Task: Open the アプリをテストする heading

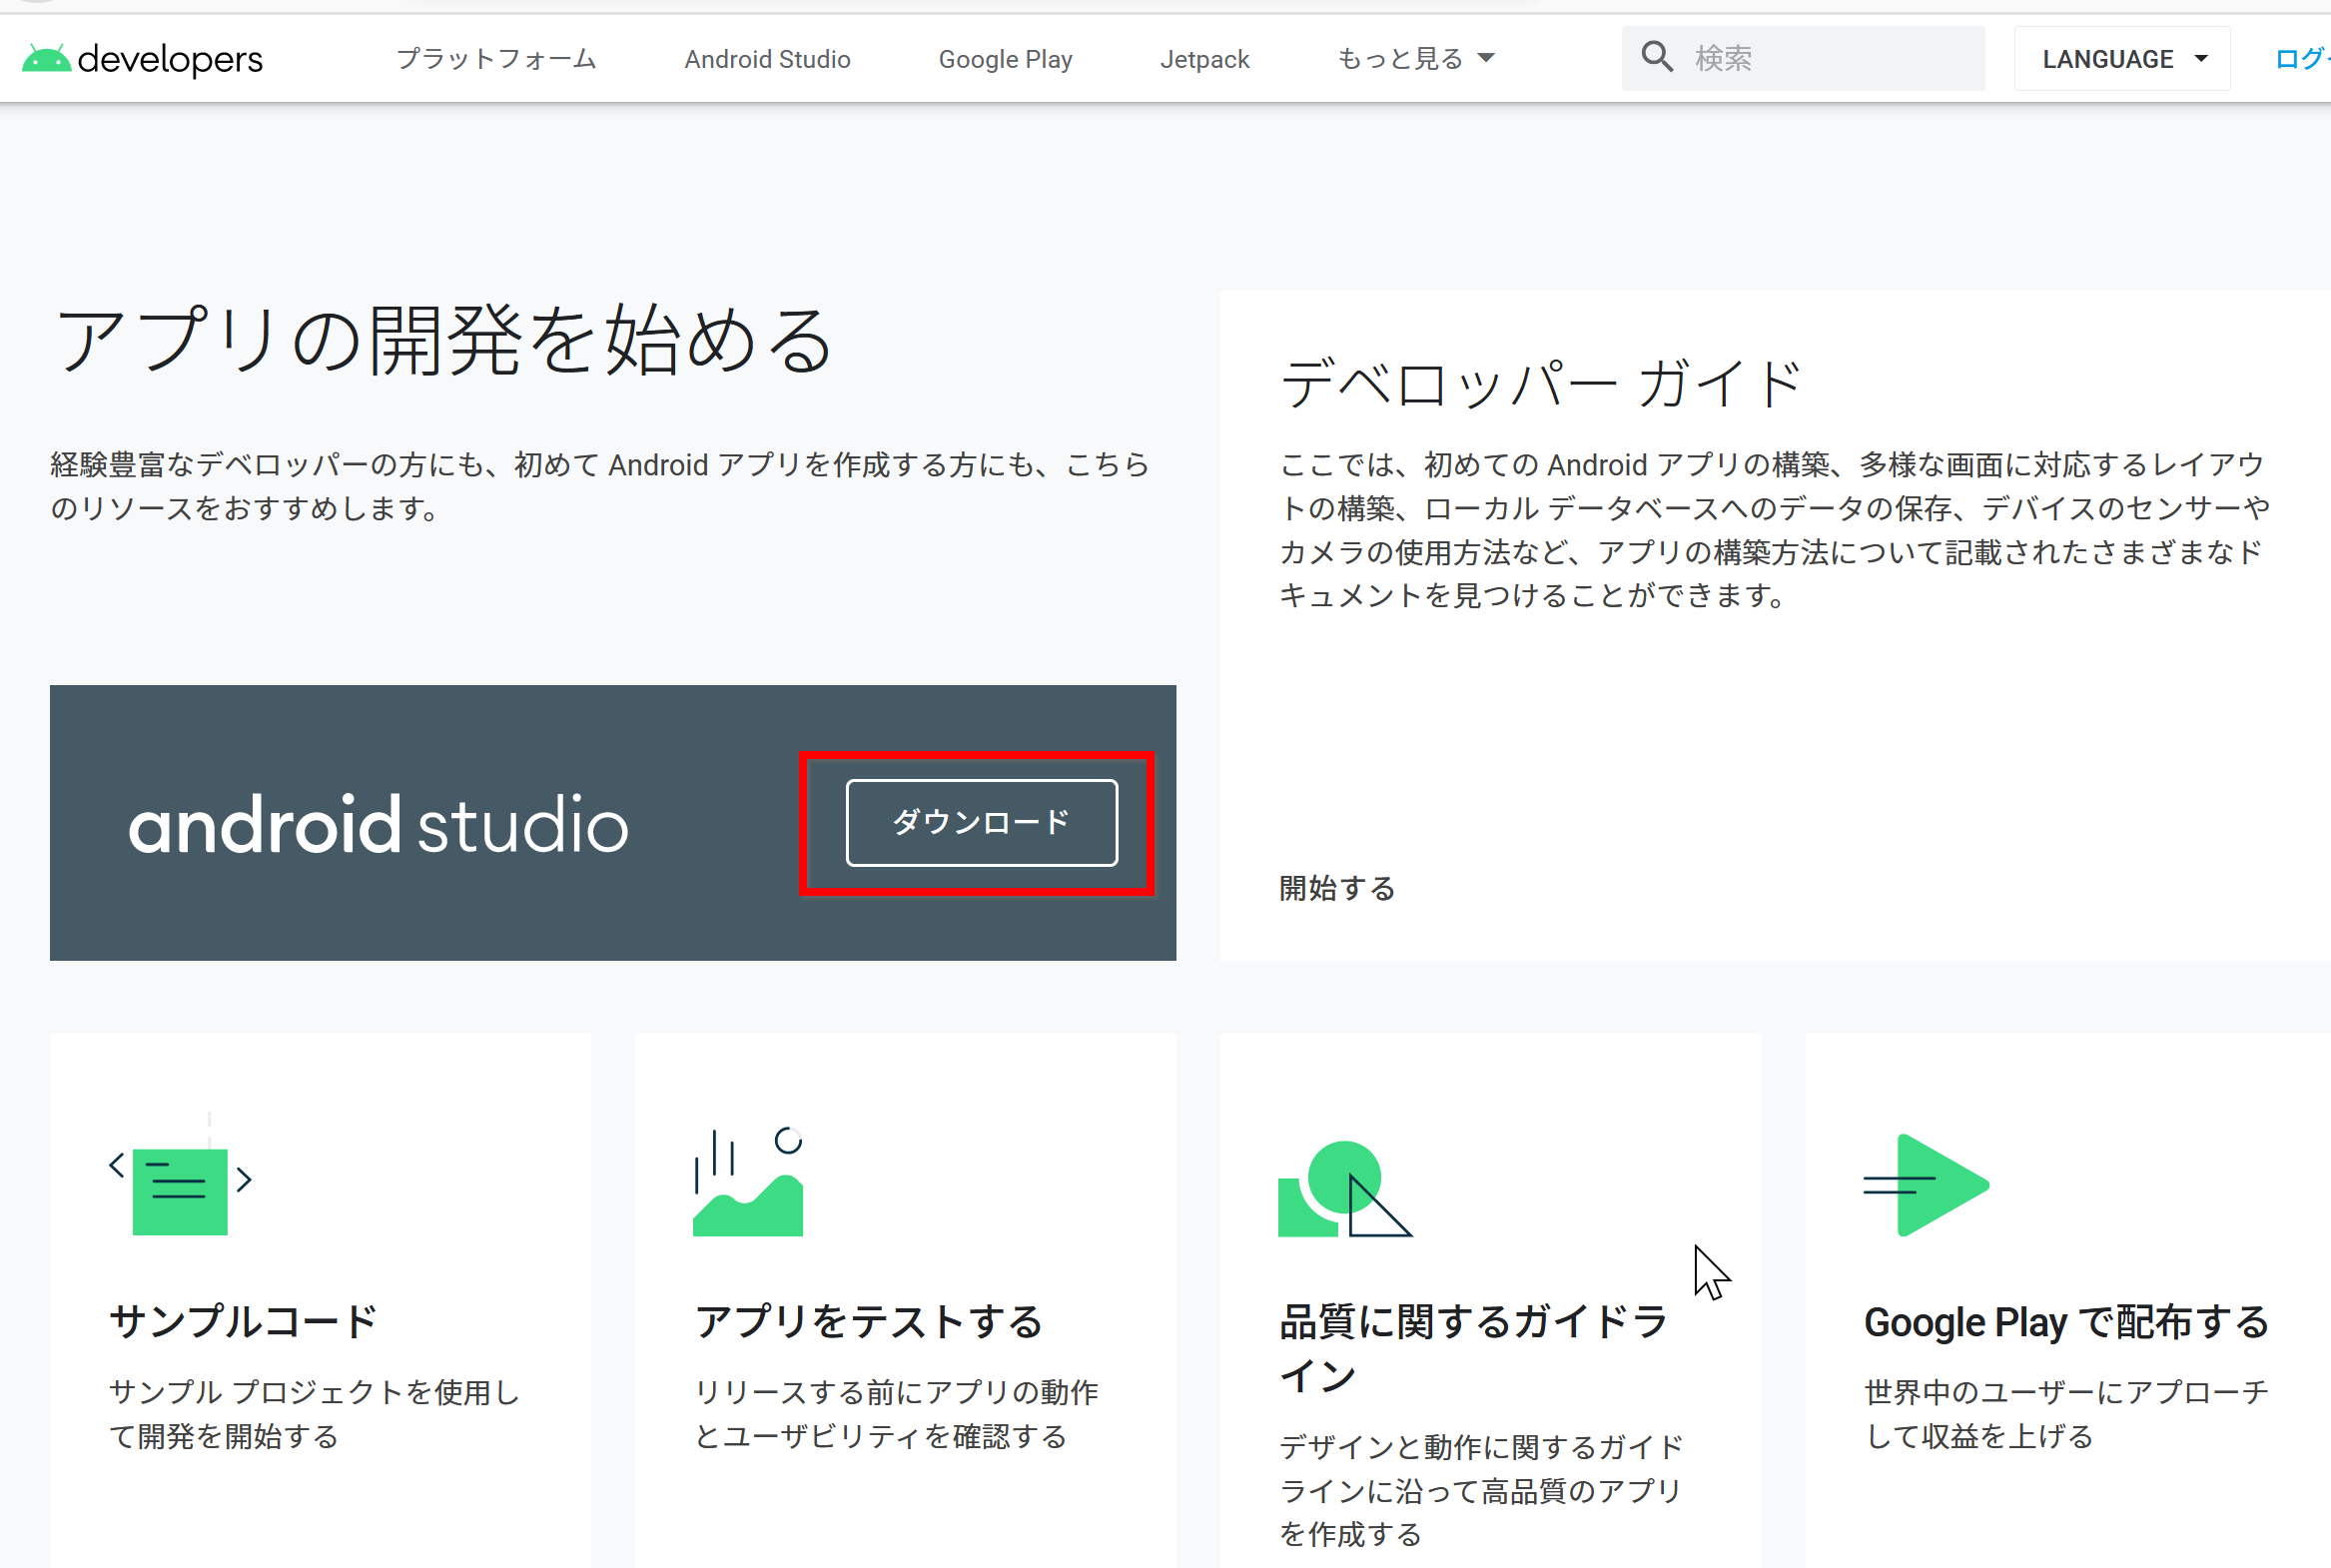Action: pos(869,1321)
